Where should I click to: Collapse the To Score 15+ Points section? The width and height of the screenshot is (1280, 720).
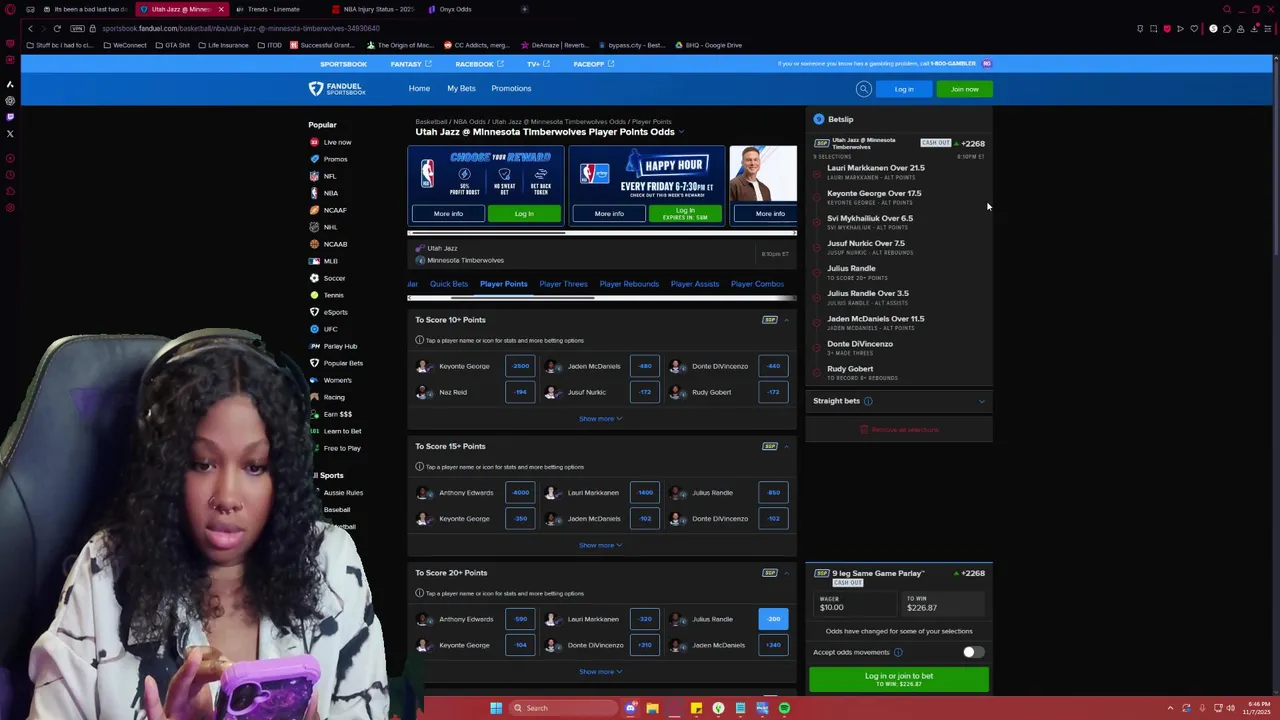pos(786,446)
